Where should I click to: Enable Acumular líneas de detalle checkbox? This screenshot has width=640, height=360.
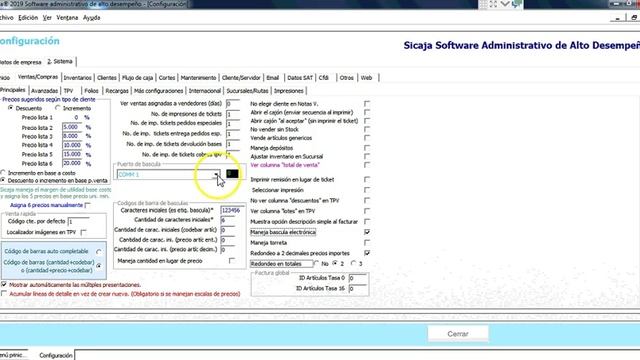coord(4,293)
